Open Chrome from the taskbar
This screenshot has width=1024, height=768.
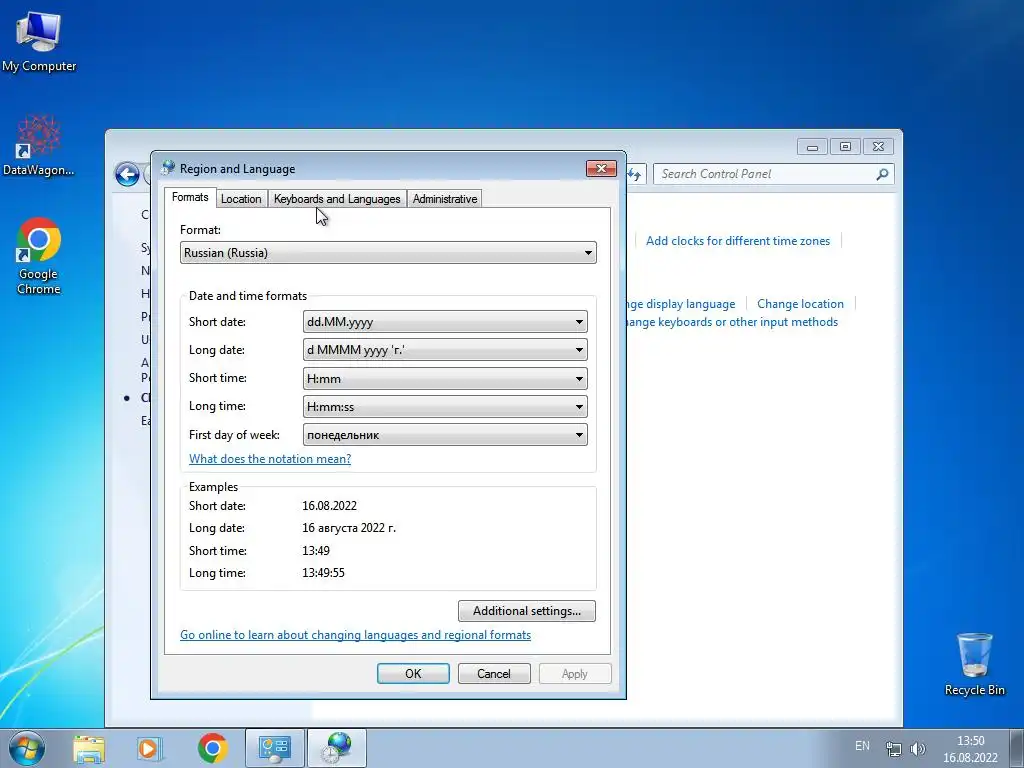click(x=212, y=748)
